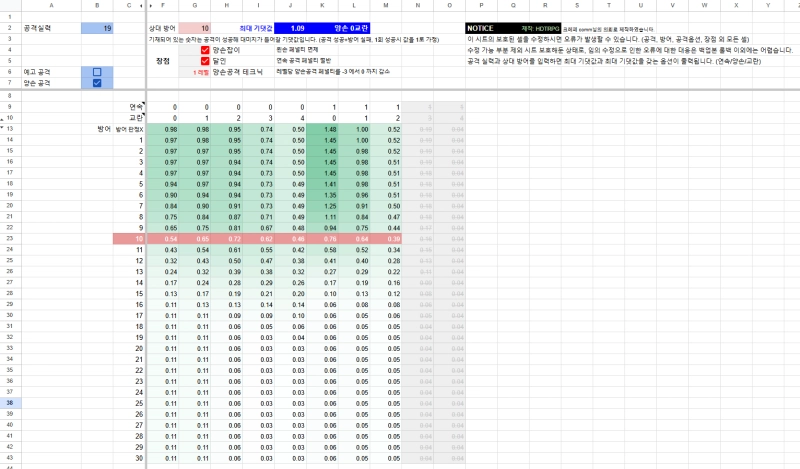
Task: Click the up arrow on row 10 header
Action: pyautogui.click(x=5, y=117)
